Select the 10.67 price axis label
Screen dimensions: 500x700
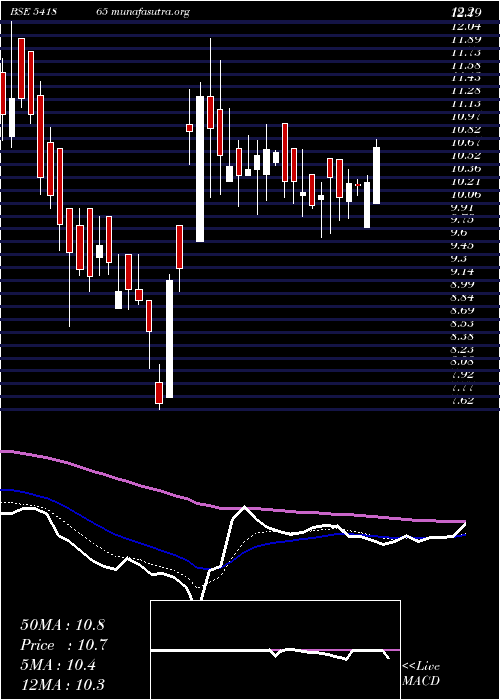tap(466, 143)
